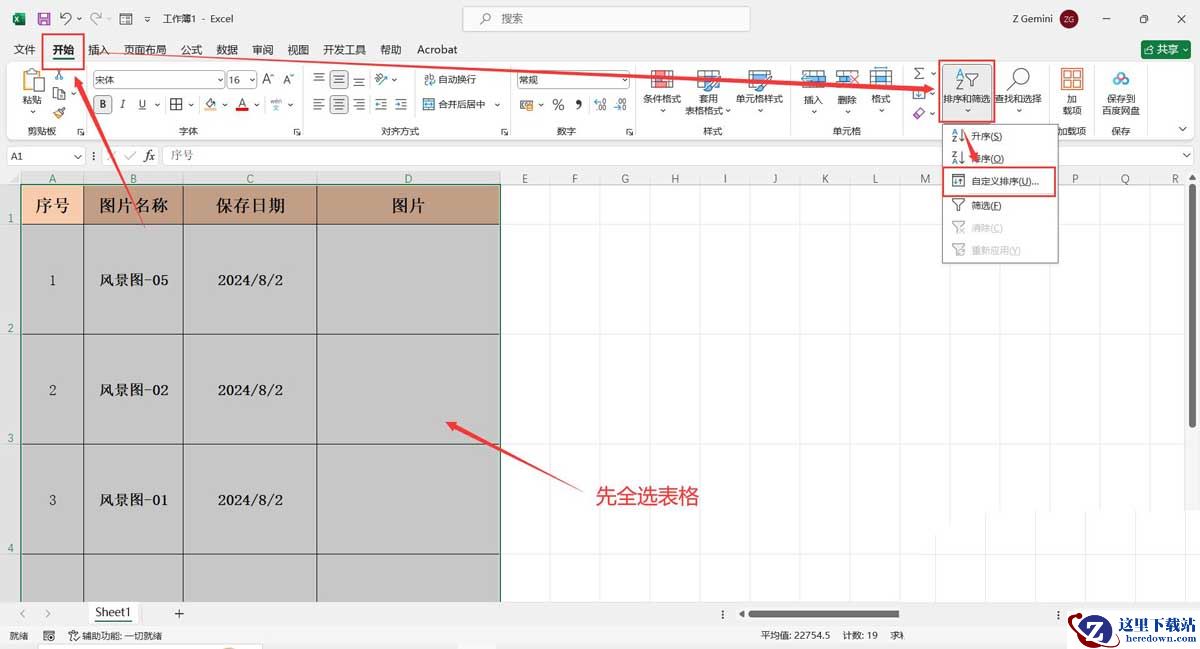The image size is (1200, 649).
Task: Toggle Wrap Text option
Action: click(450, 79)
